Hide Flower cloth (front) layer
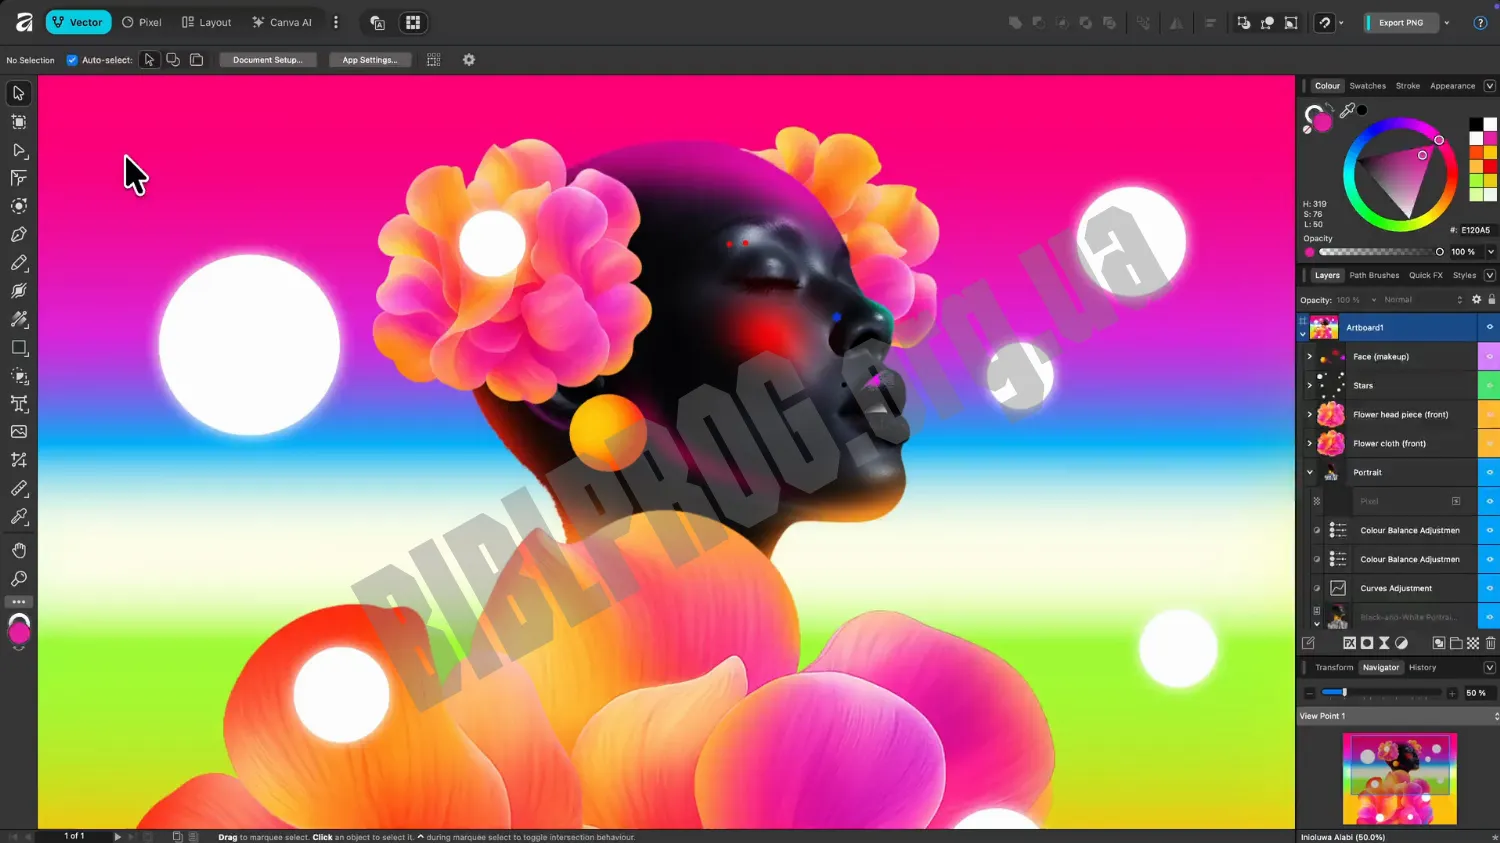Viewport: 1500px width, 843px height. 1489,443
